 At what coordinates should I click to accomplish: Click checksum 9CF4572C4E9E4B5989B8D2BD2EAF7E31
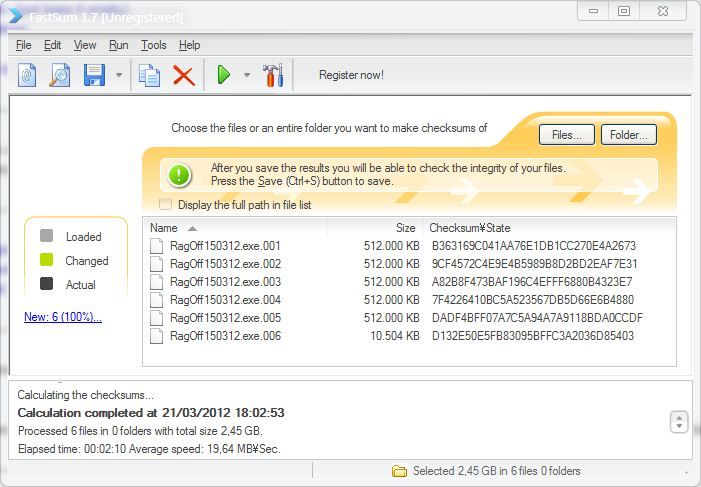point(534,264)
